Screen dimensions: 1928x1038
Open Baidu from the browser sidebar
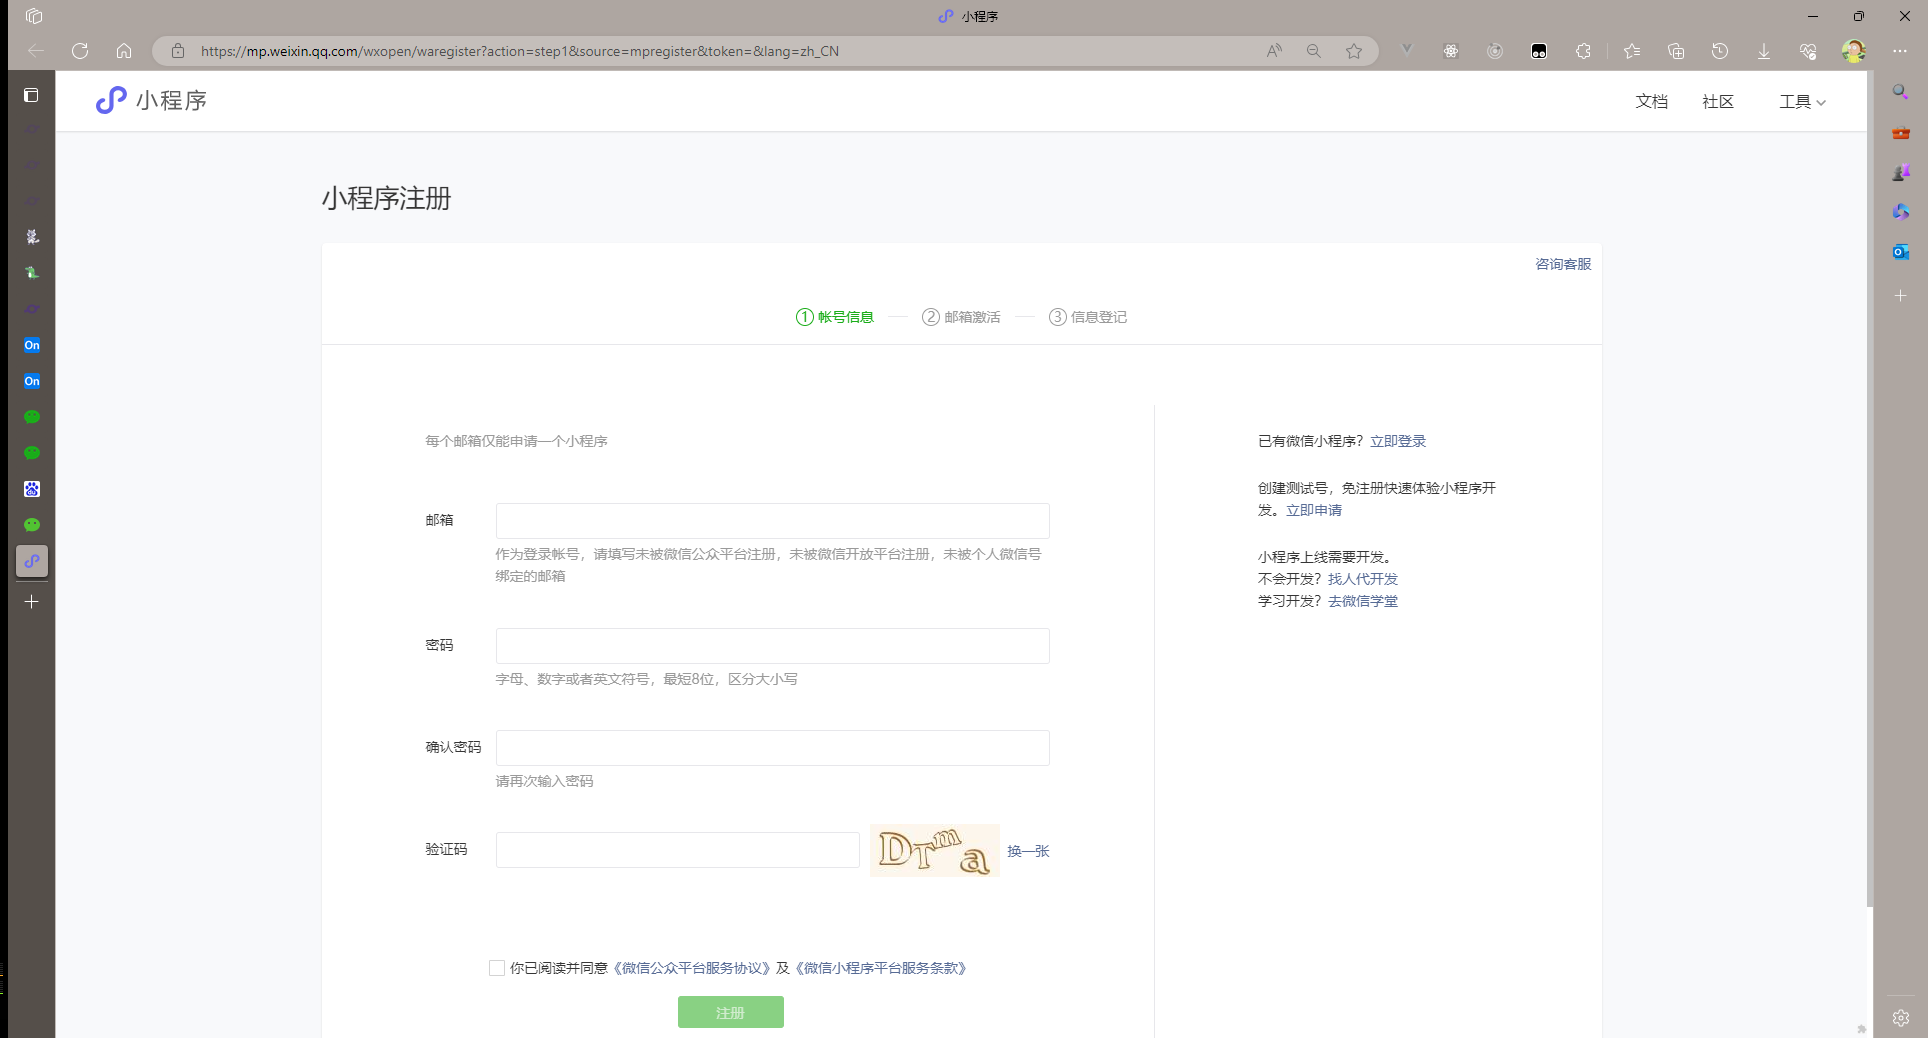coord(31,489)
